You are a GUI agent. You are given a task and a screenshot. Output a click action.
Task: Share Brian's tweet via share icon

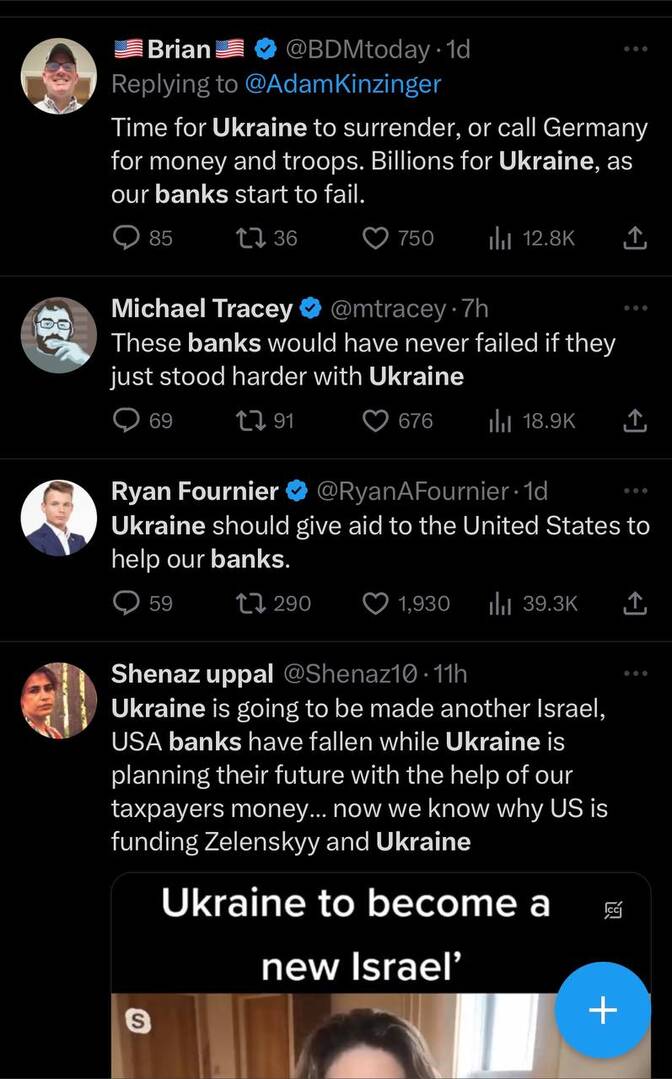[x=634, y=238]
